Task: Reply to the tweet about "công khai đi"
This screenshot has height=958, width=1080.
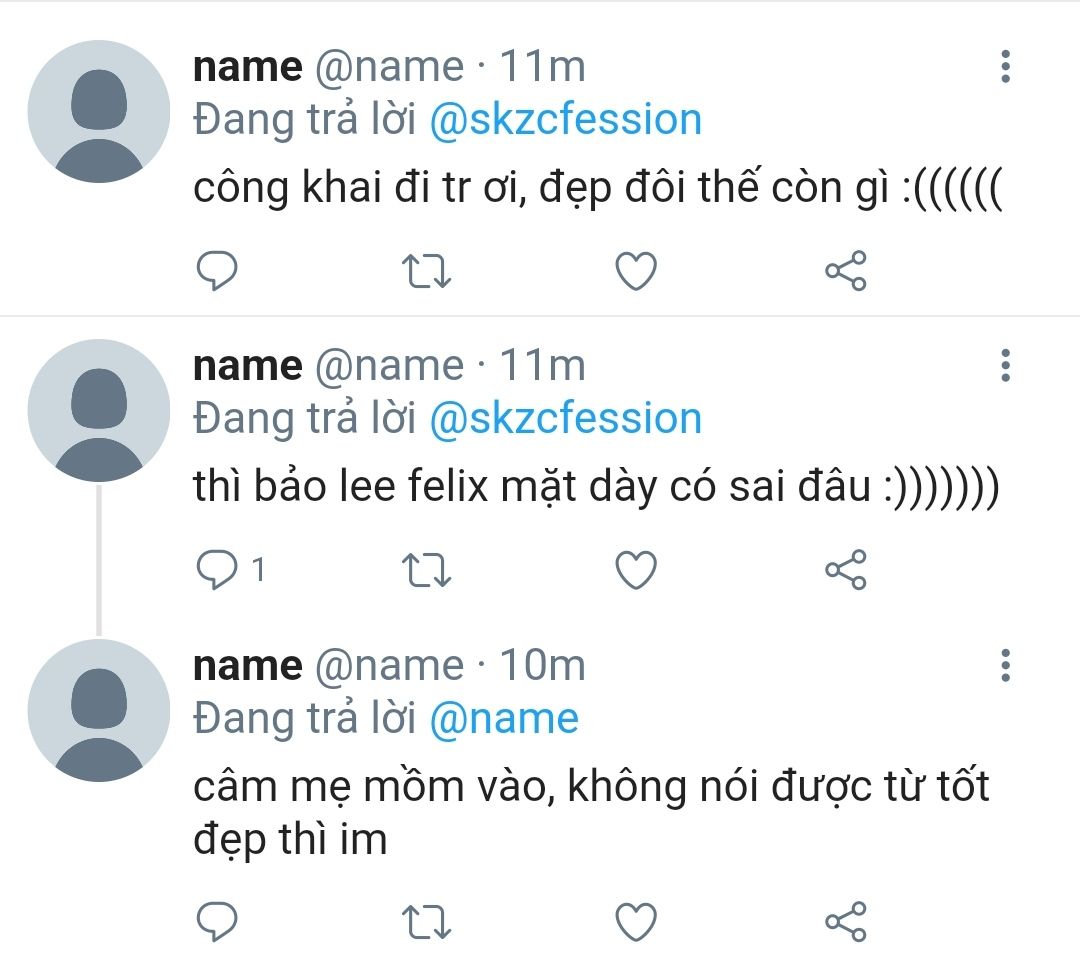Action: (x=216, y=271)
